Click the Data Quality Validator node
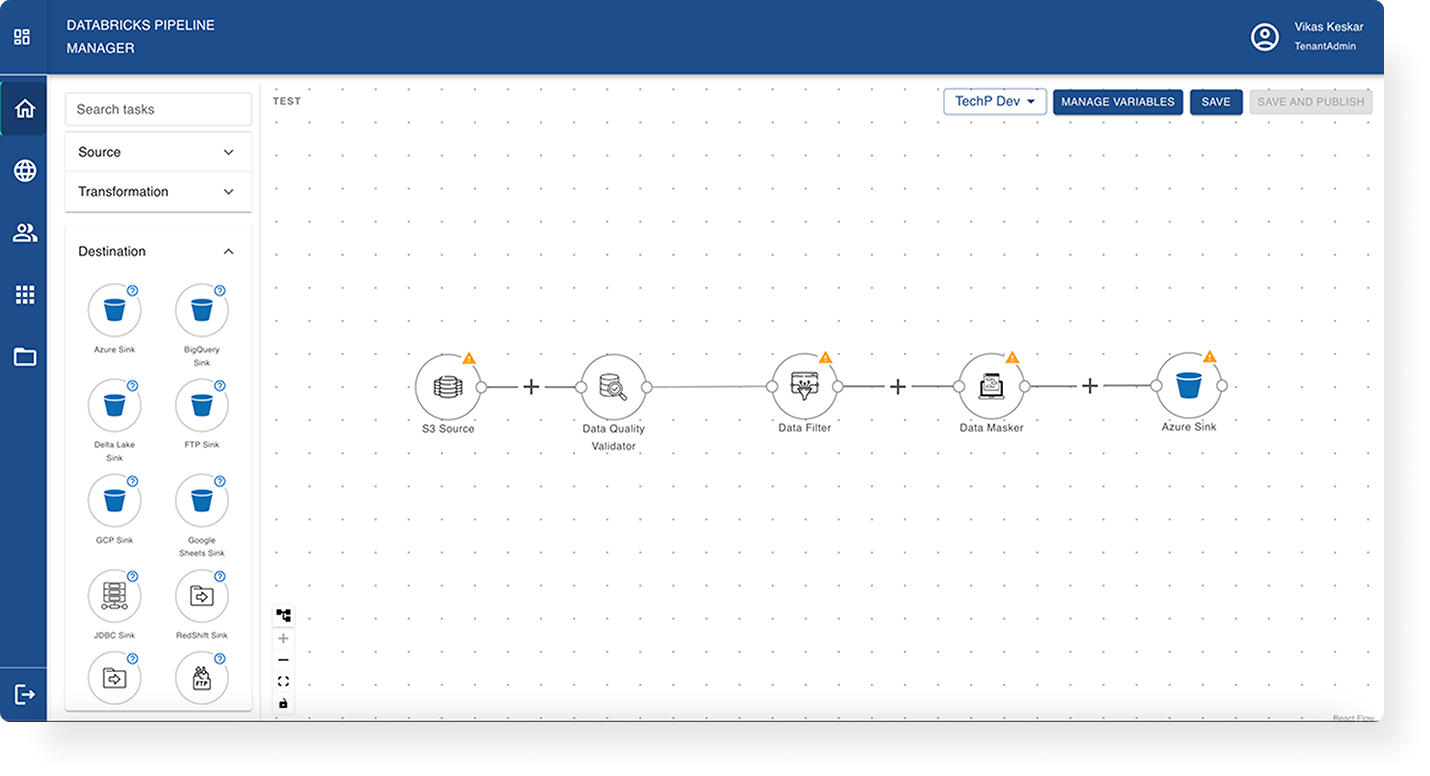Viewport: 1430px width, 776px height. (613, 386)
